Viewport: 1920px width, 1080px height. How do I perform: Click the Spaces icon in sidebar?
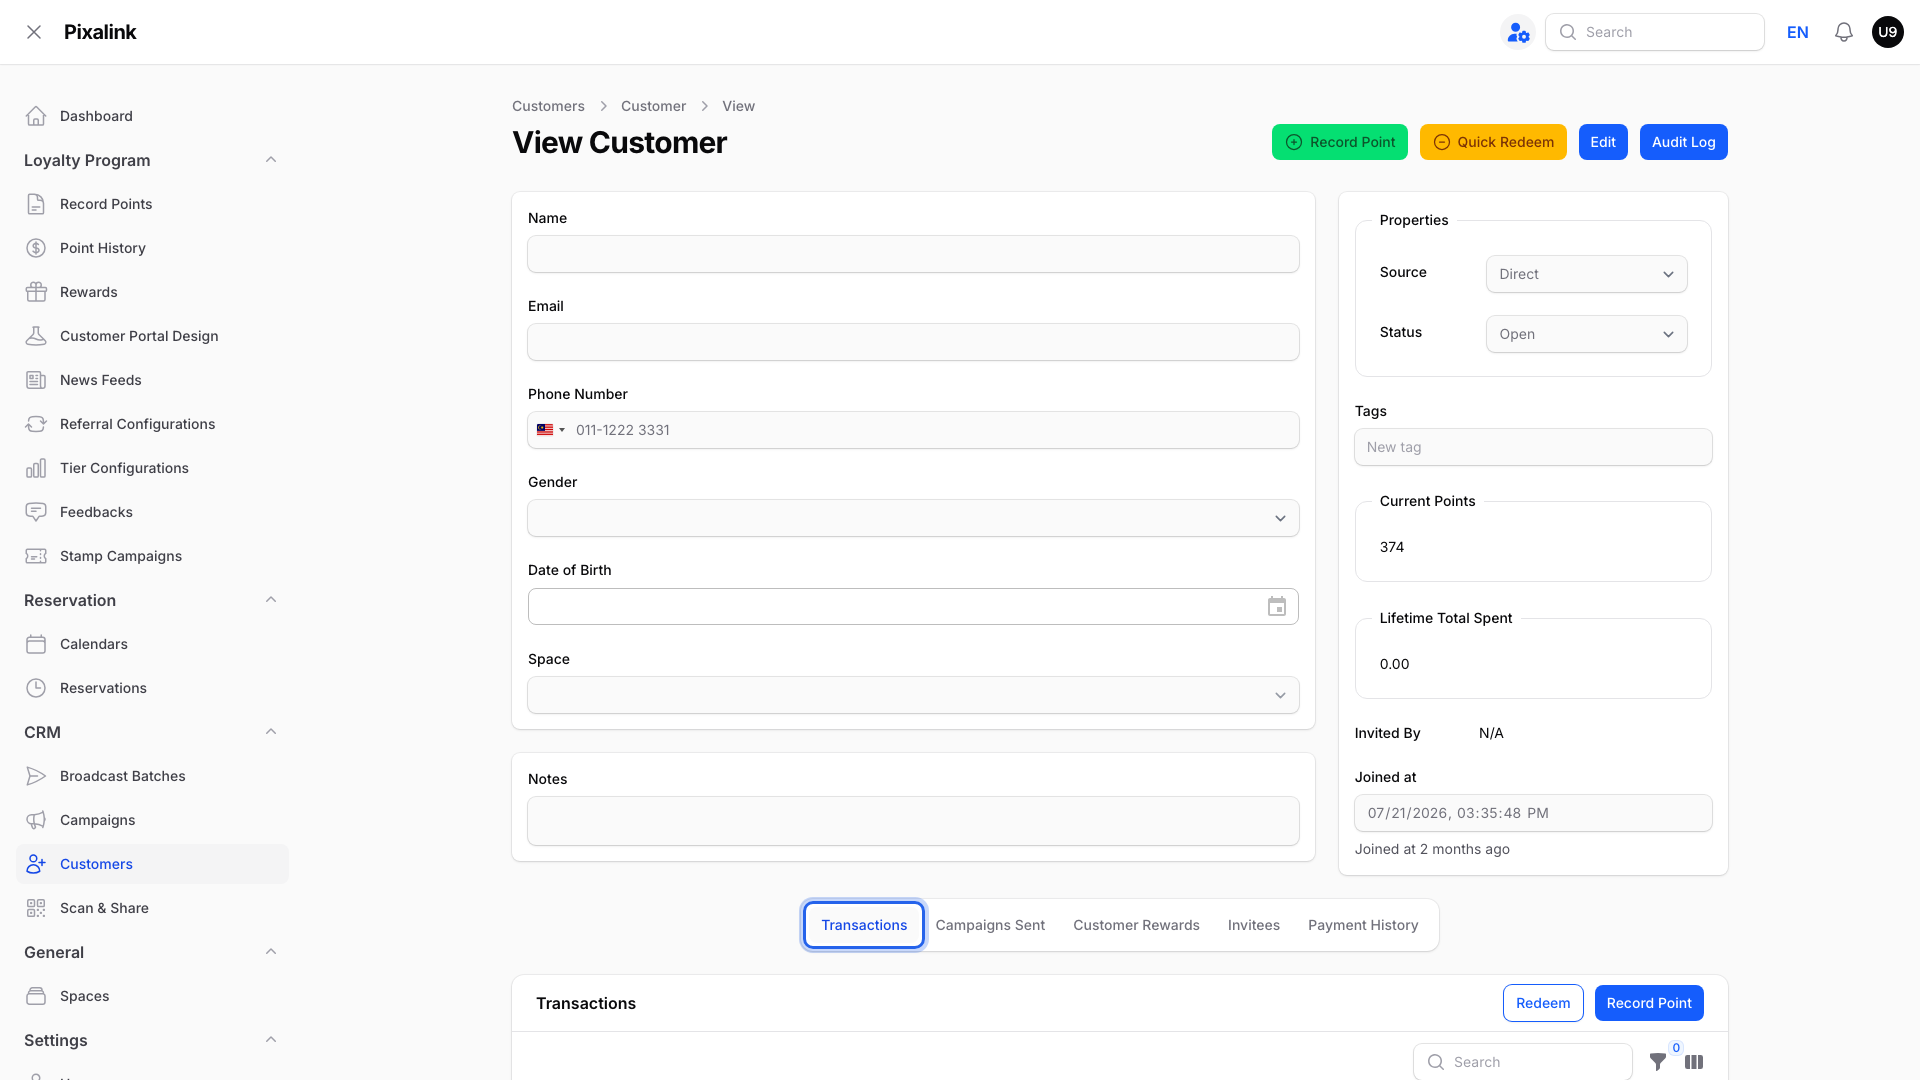pyautogui.click(x=36, y=996)
